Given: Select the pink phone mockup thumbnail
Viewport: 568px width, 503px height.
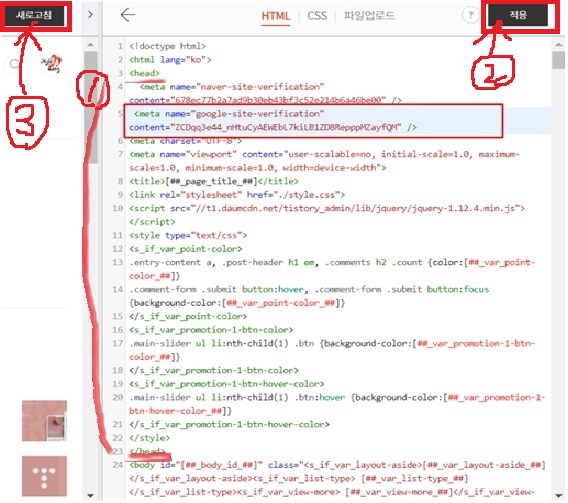Looking at the screenshot, I should click(x=44, y=421).
